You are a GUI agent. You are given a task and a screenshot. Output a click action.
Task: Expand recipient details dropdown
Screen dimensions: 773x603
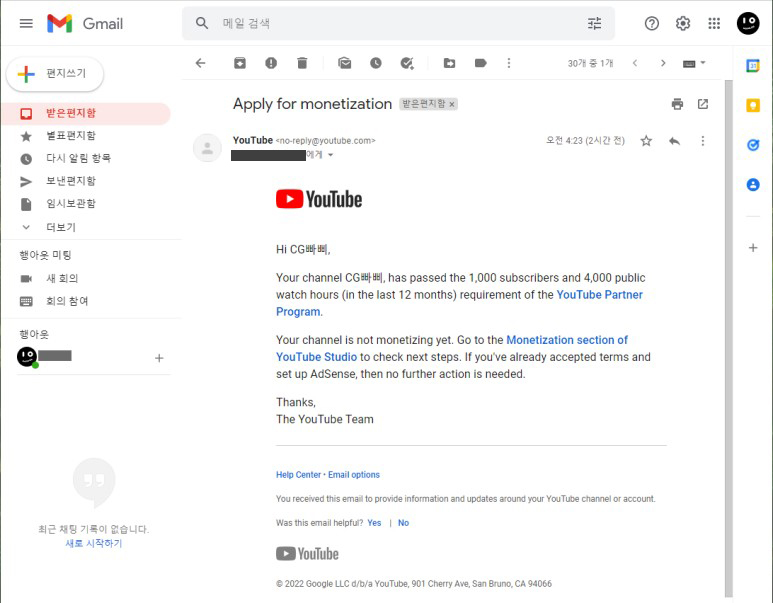click(x=331, y=155)
